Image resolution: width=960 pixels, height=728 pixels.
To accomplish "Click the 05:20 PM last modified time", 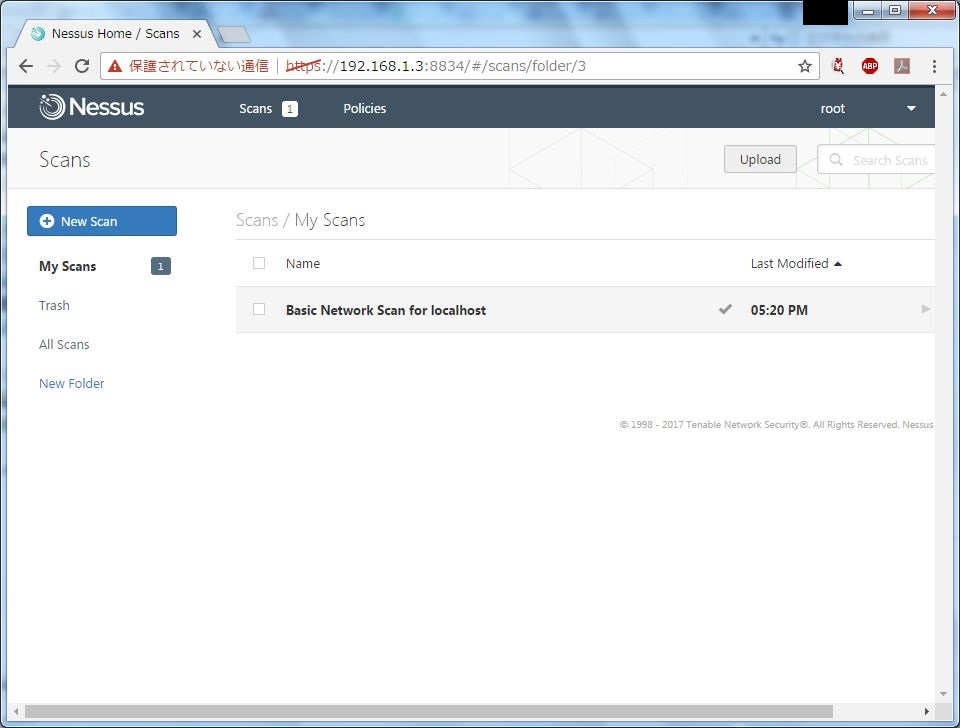I will (779, 310).
